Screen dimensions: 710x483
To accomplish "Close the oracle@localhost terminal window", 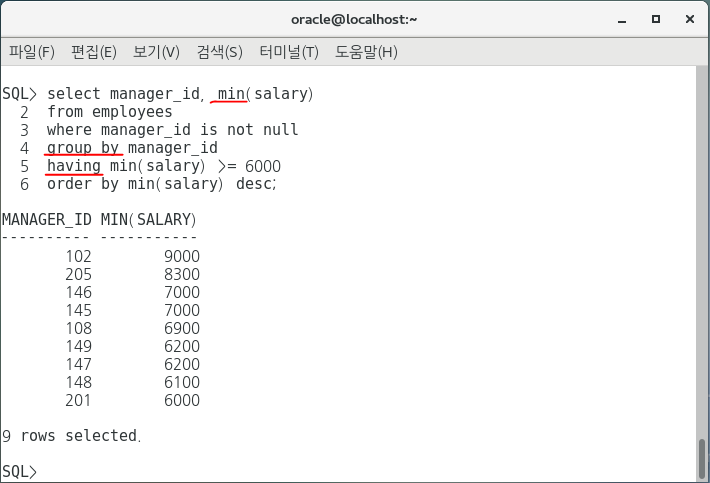I will pos(690,19).
